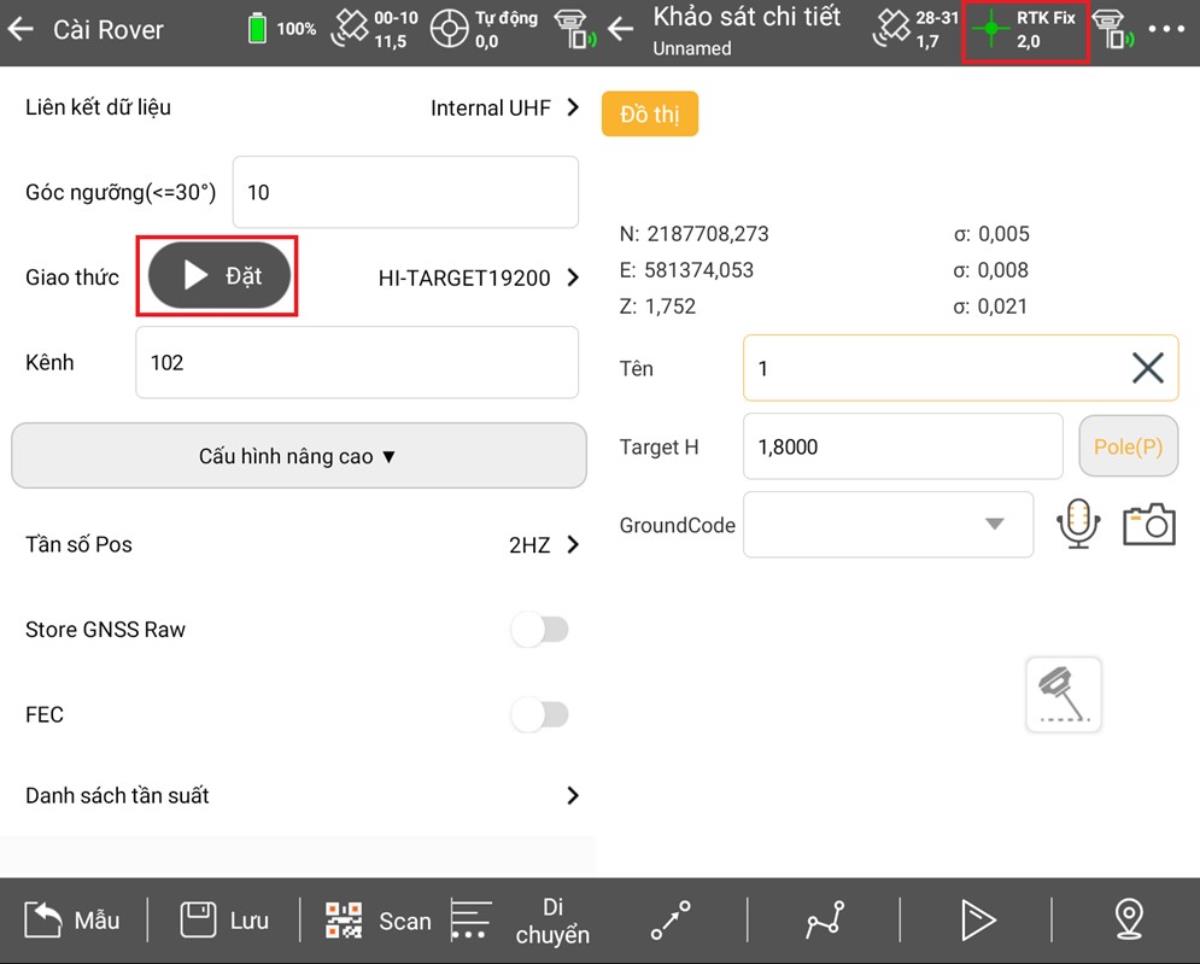
Task: Tap the tilt survey pole icon
Action: coord(1063,695)
